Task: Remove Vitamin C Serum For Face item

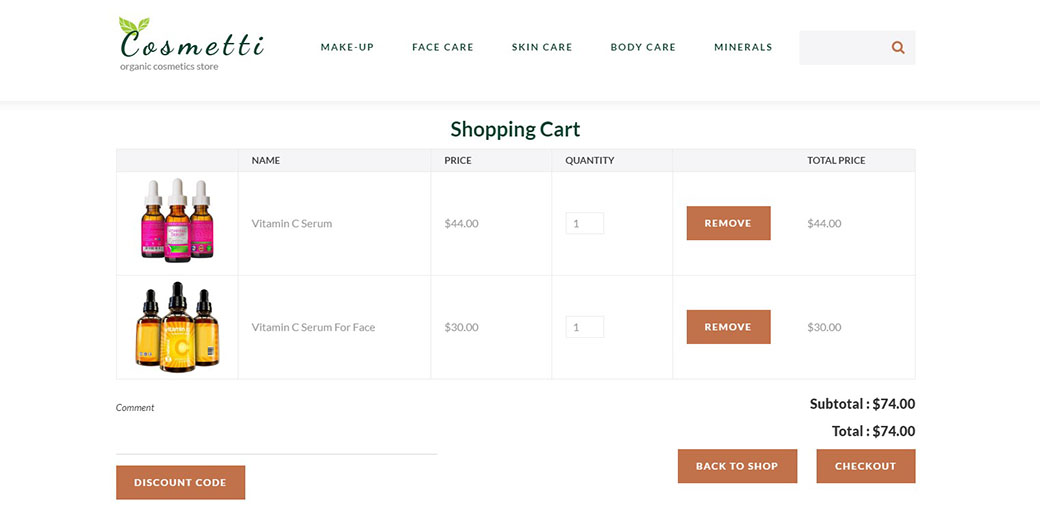Action: point(728,327)
